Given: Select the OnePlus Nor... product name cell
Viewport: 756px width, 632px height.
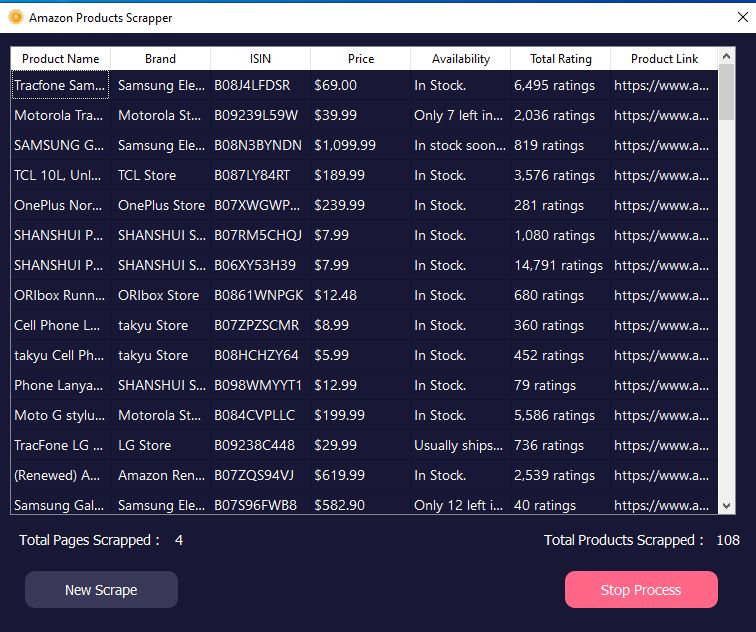Looking at the screenshot, I should point(61,205).
